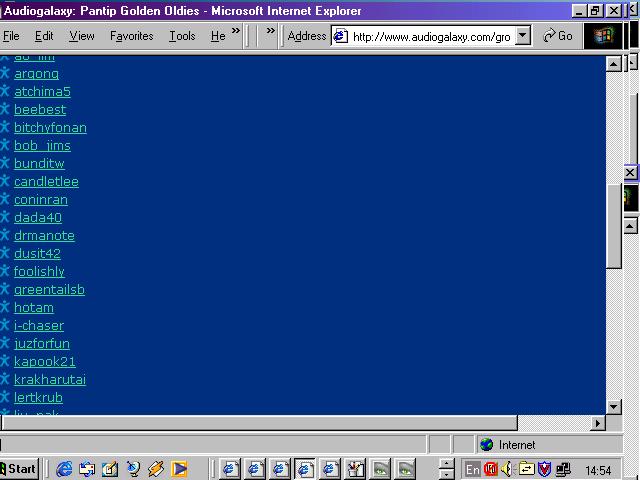
Task: Click the red circular tray icon
Action: [491, 469]
